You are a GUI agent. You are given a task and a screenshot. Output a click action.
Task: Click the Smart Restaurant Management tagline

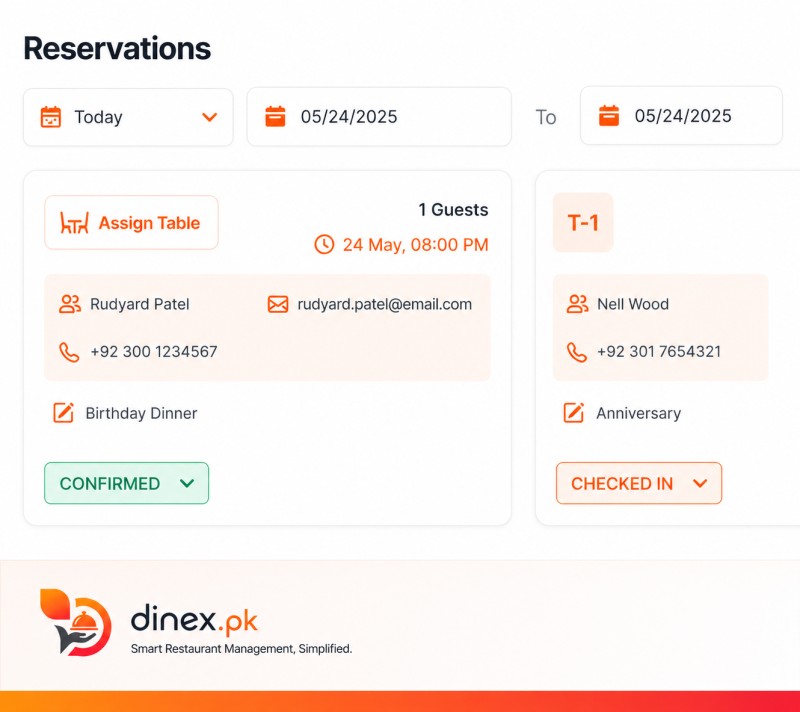pyautogui.click(x=241, y=649)
